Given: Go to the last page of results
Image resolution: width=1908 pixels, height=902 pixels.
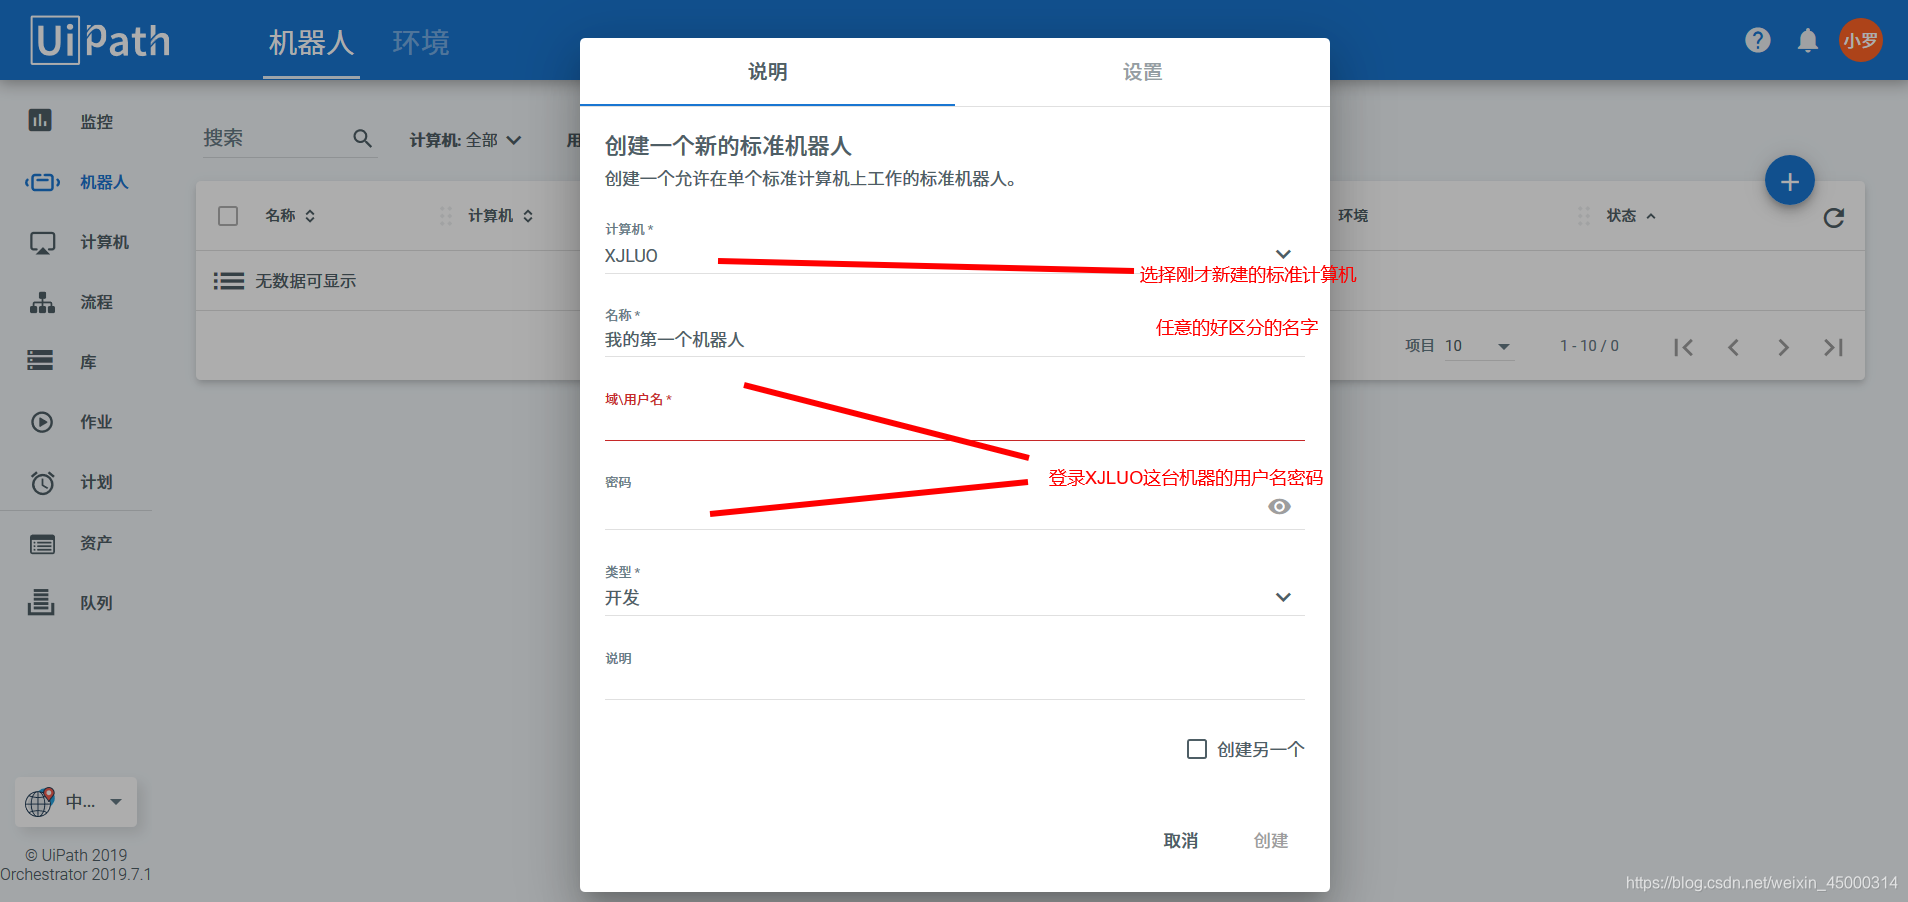Looking at the screenshot, I should (x=1833, y=347).
